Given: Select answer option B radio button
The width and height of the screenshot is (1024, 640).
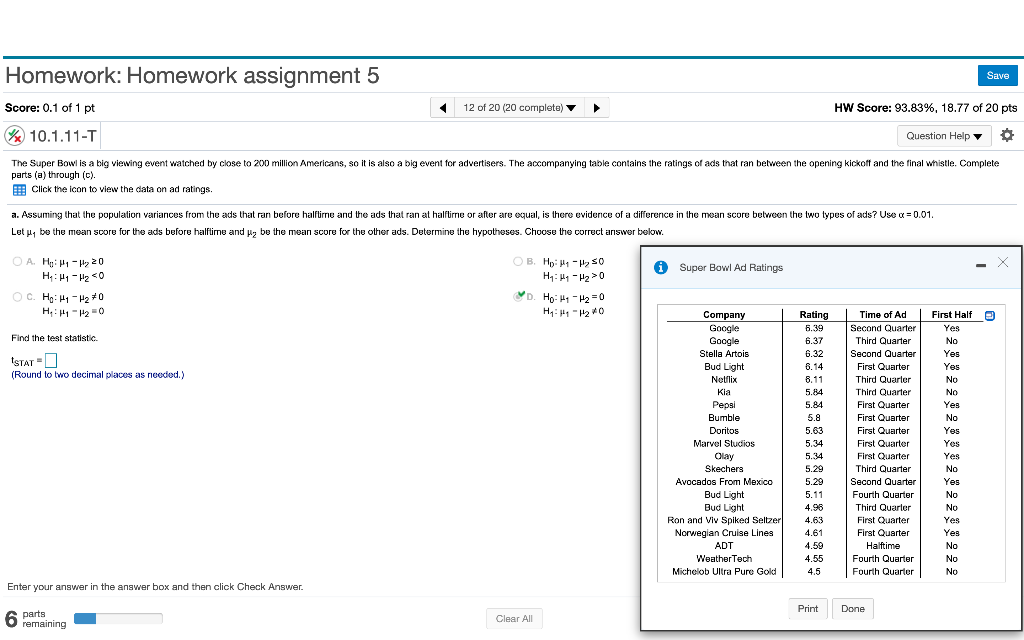Looking at the screenshot, I should point(518,261).
